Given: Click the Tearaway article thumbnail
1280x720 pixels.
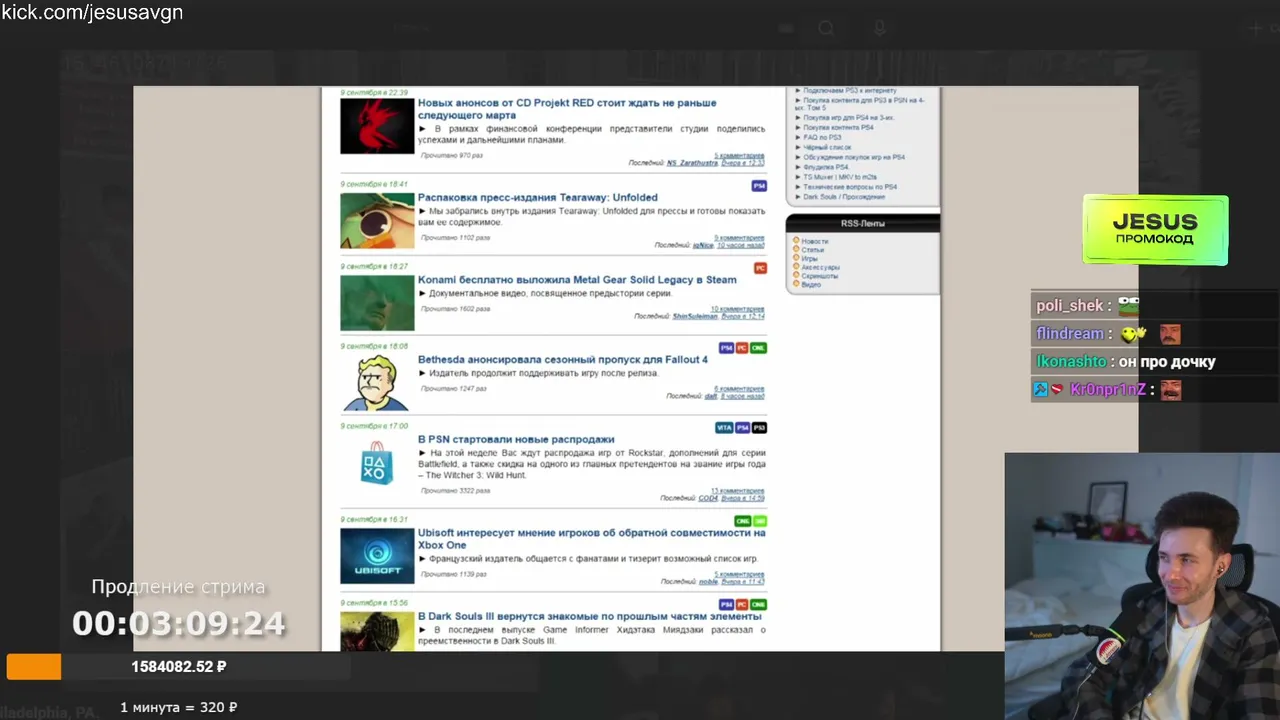Looking at the screenshot, I should point(377,220).
